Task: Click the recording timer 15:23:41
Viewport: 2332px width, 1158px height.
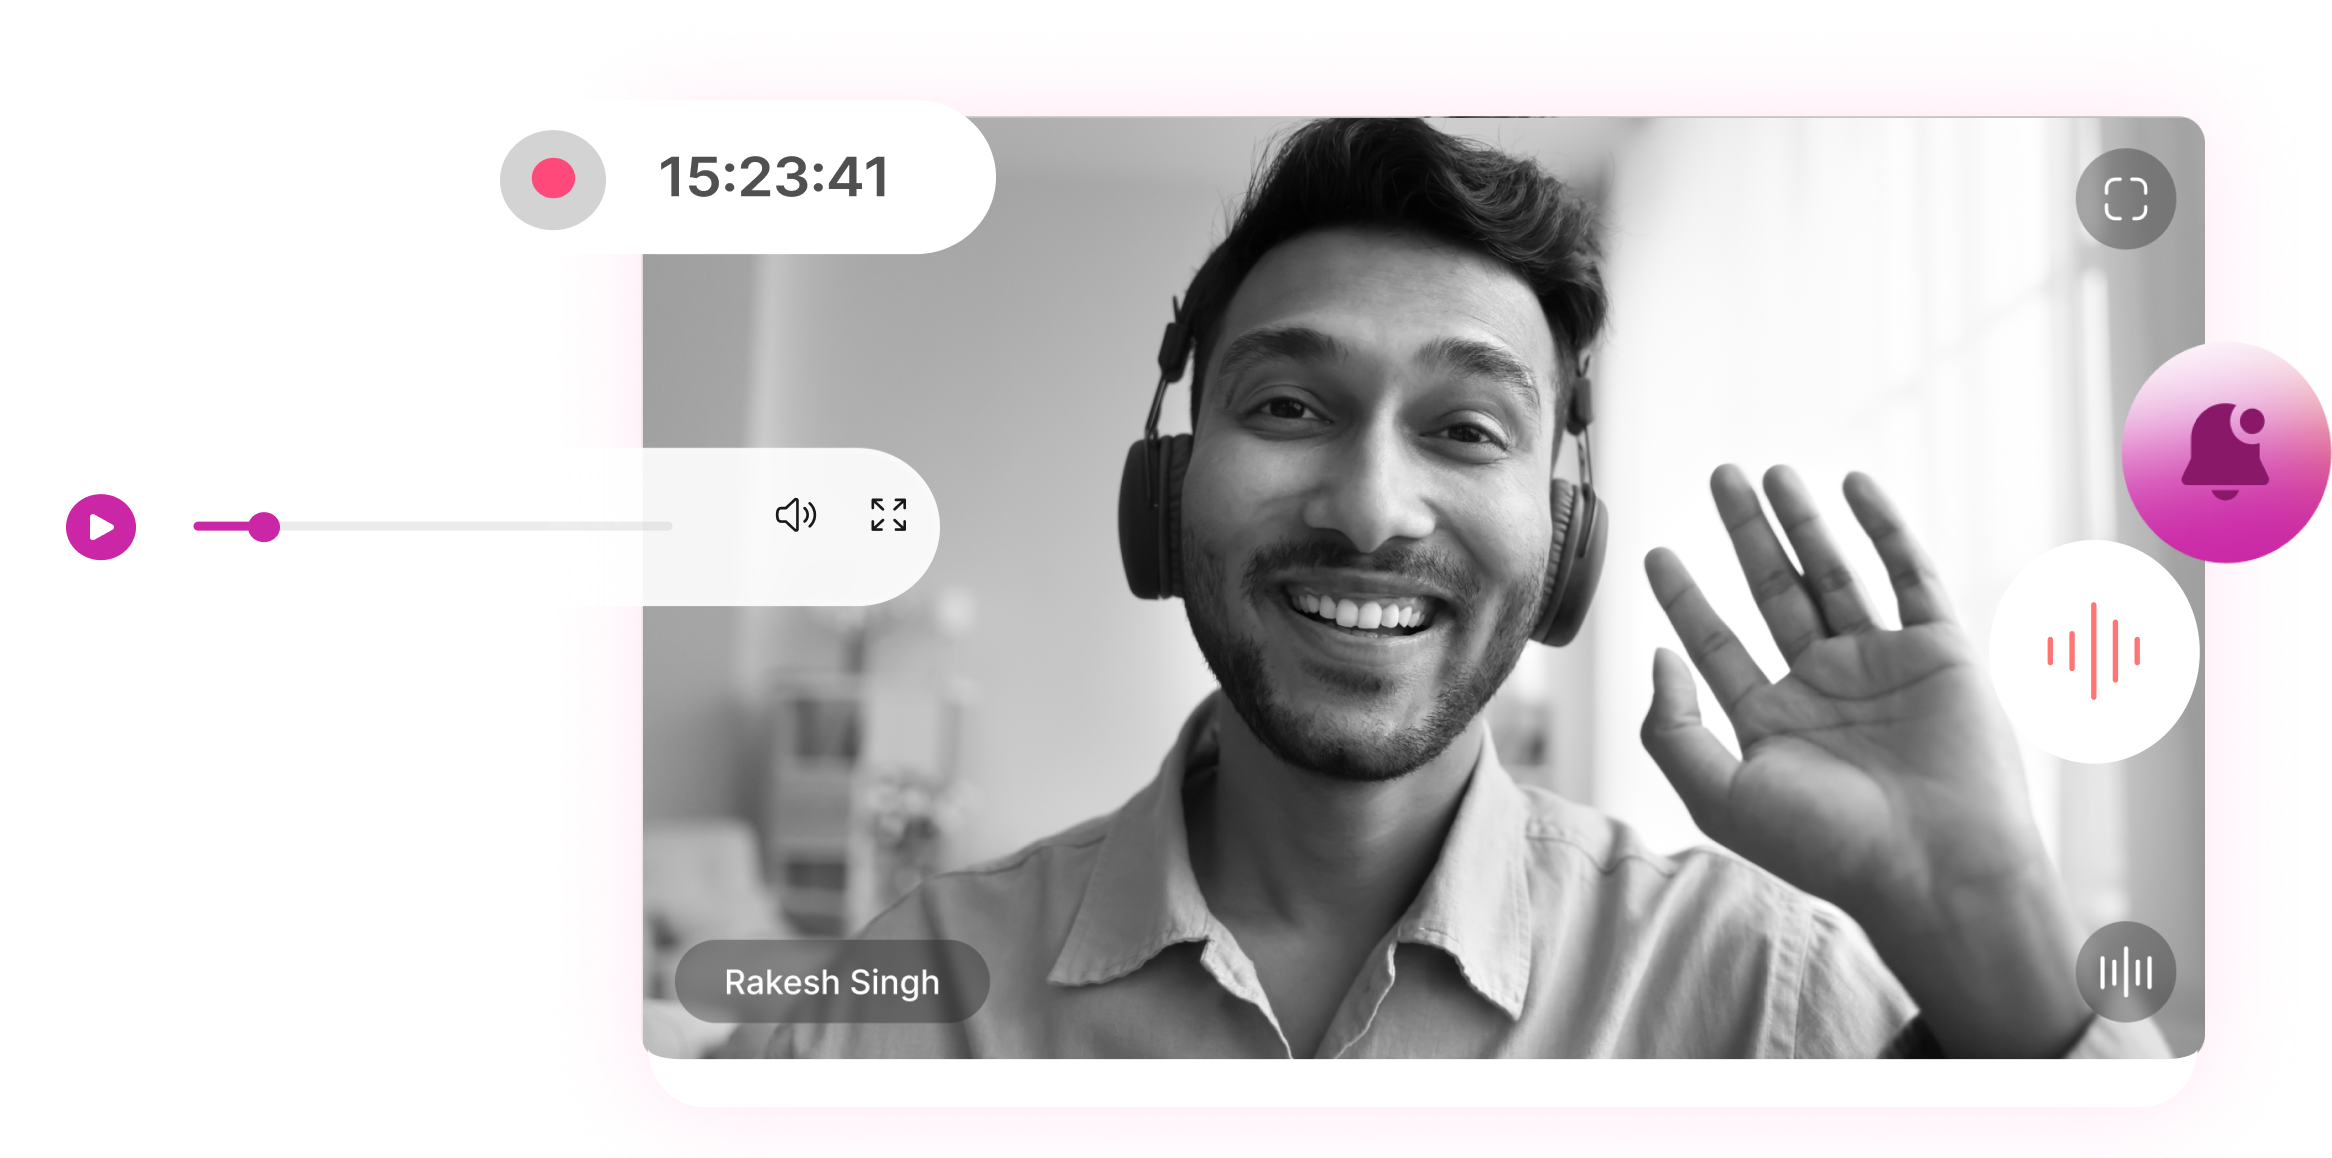Action: click(773, 178)
